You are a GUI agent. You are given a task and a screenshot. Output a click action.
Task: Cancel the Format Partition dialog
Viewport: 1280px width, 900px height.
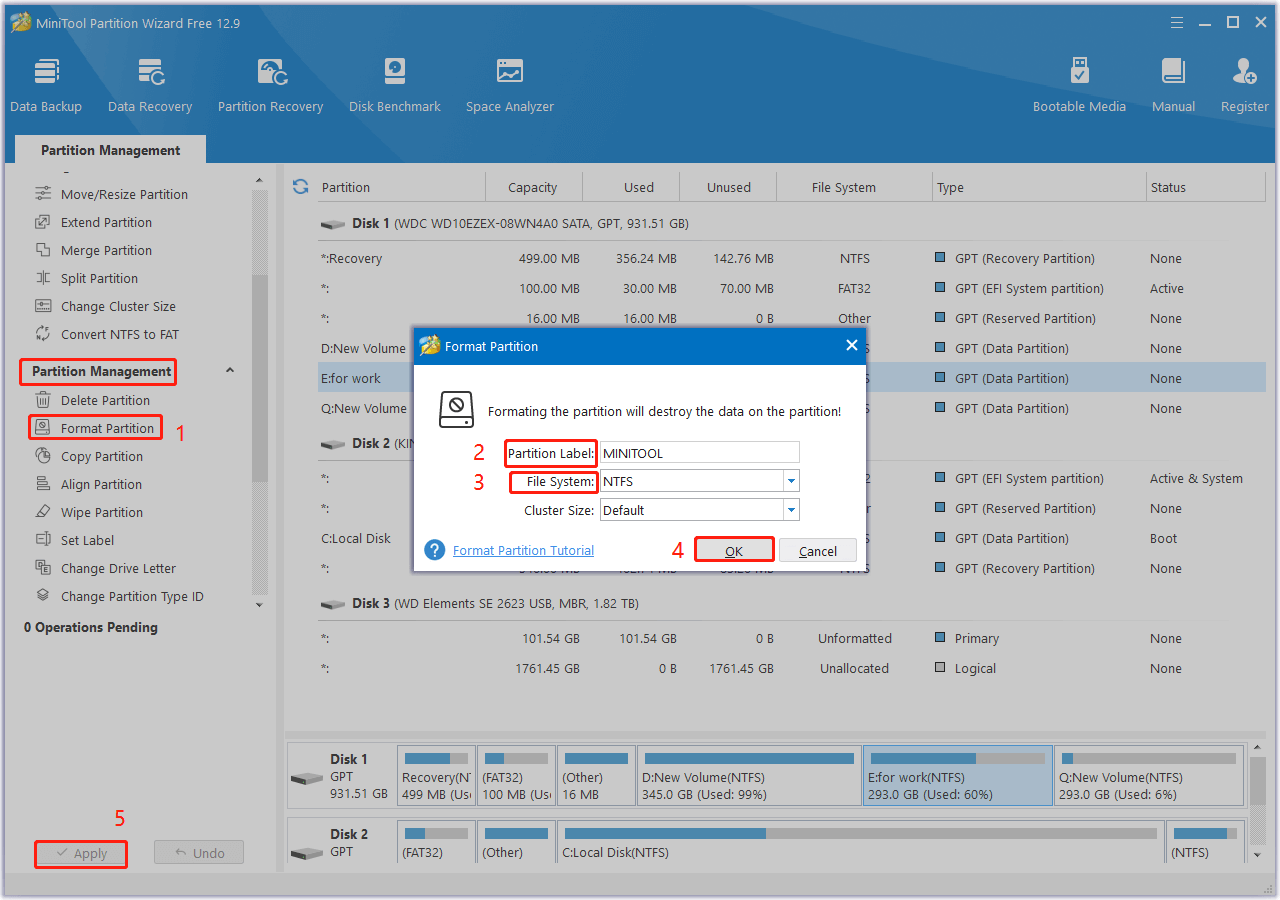coord(817,551)
